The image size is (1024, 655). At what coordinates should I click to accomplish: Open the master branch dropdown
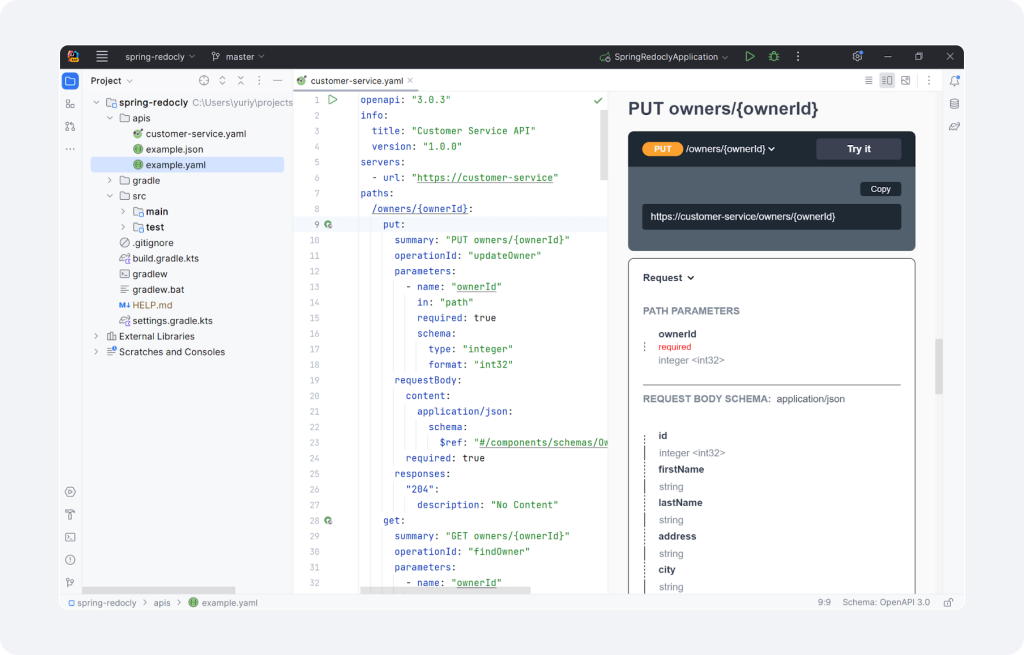point(238,57)
